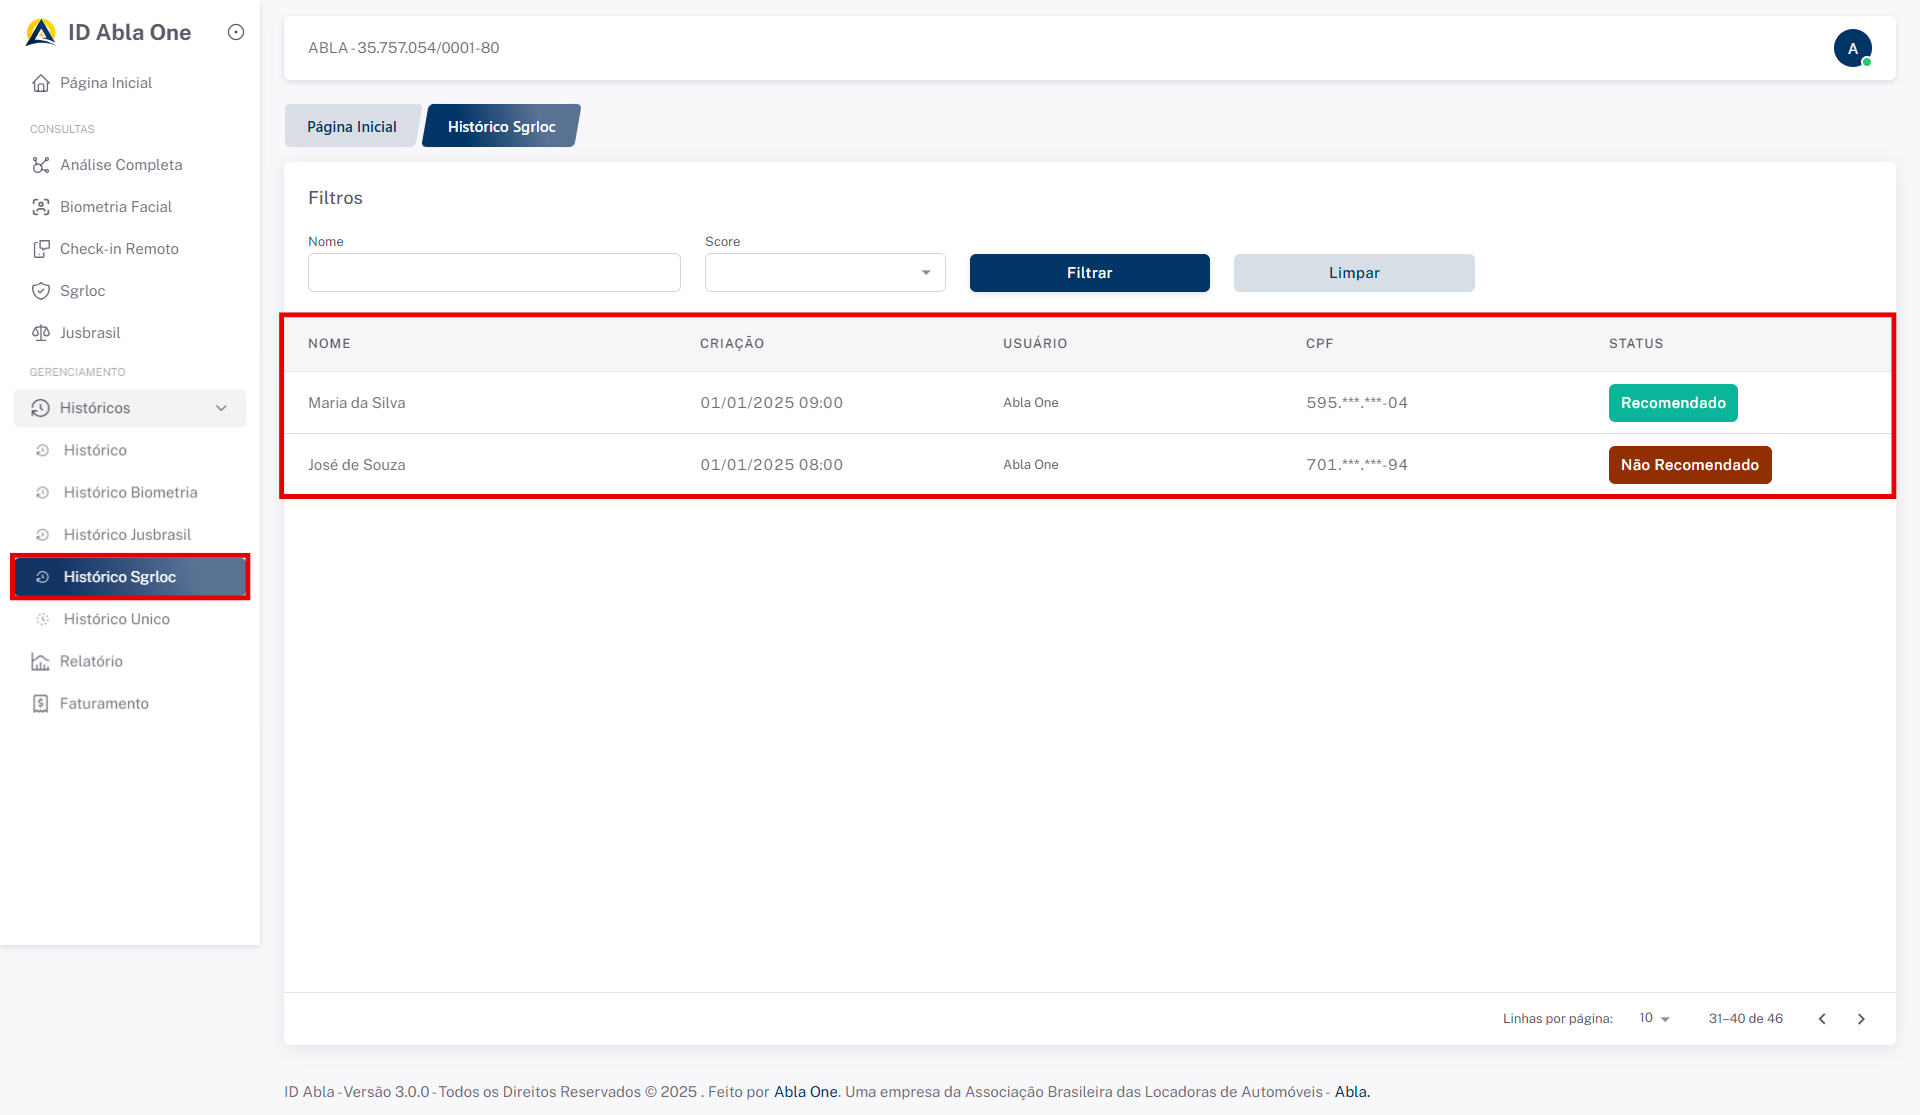Go to previous page of results
This screenshot has width=1920, height=1115.
1822,1019
